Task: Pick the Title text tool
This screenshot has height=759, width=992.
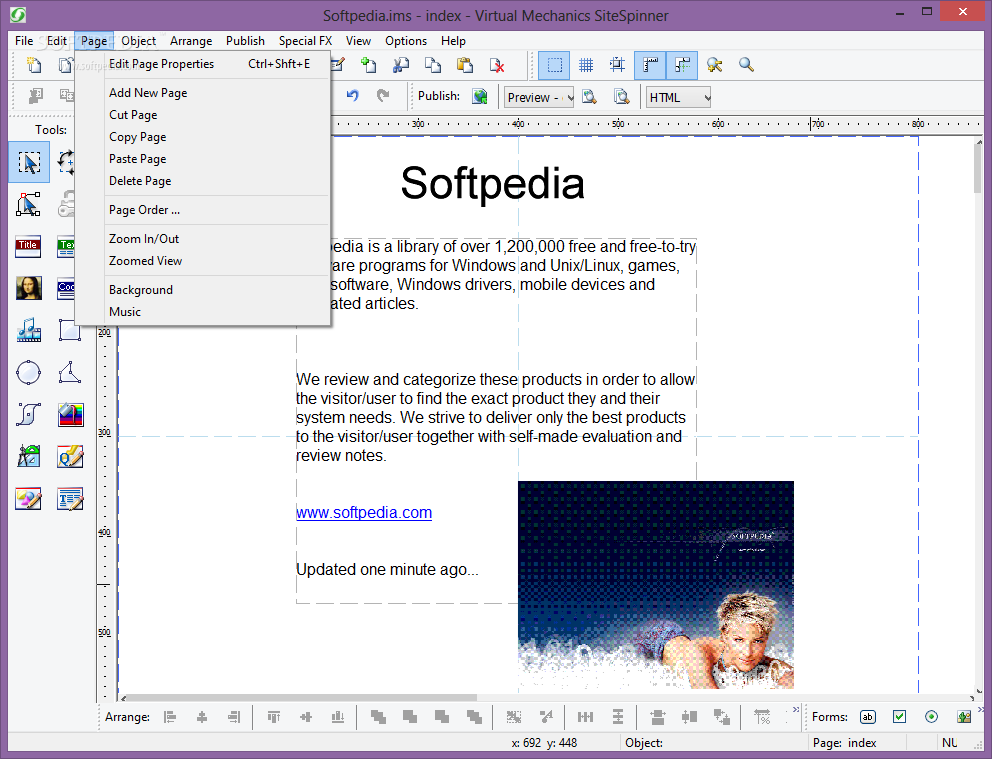Action: [28, 247]
